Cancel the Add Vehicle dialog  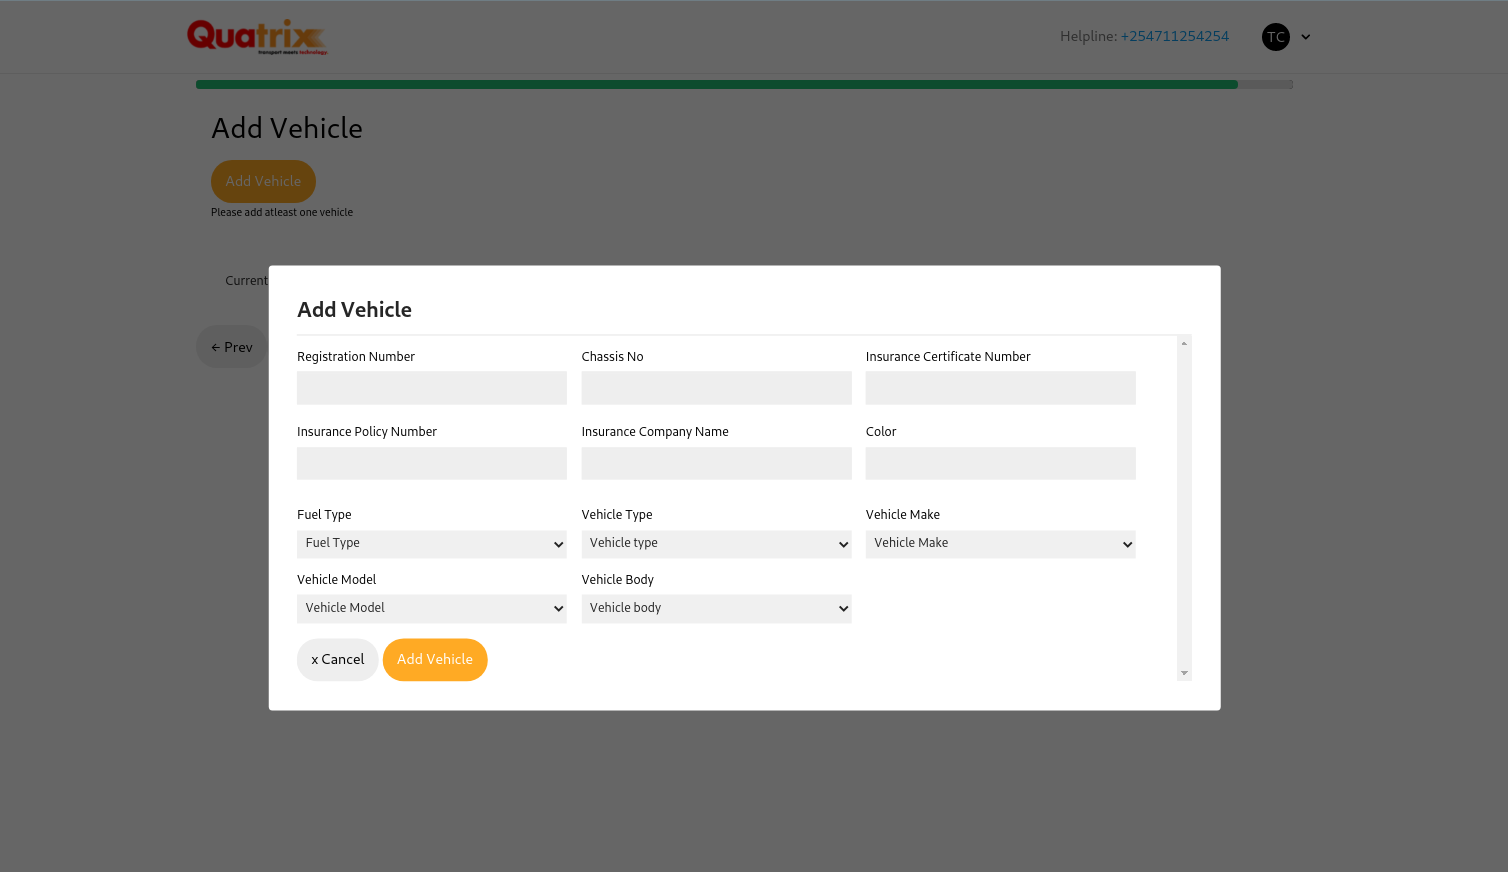tap(338, 660)
